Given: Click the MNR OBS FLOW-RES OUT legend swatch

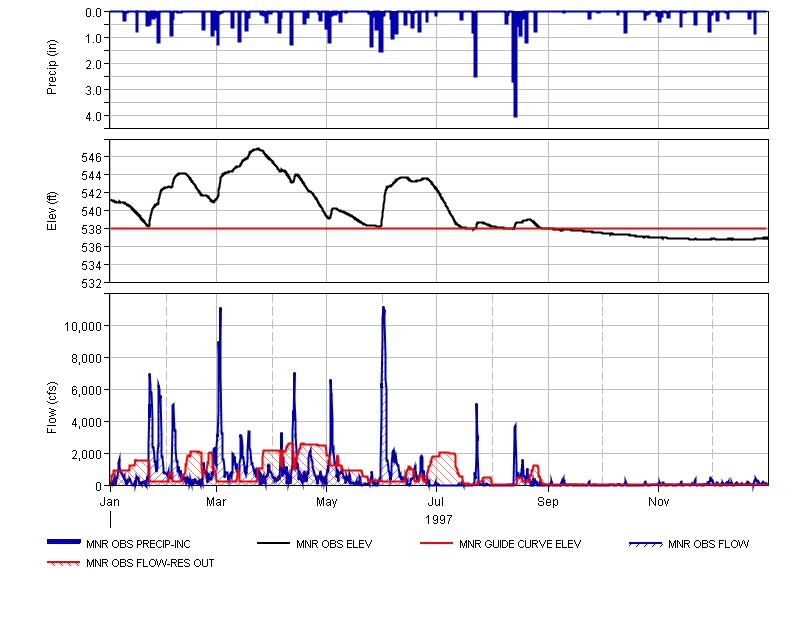Looking at the screenshot, I should pos(65,563).
